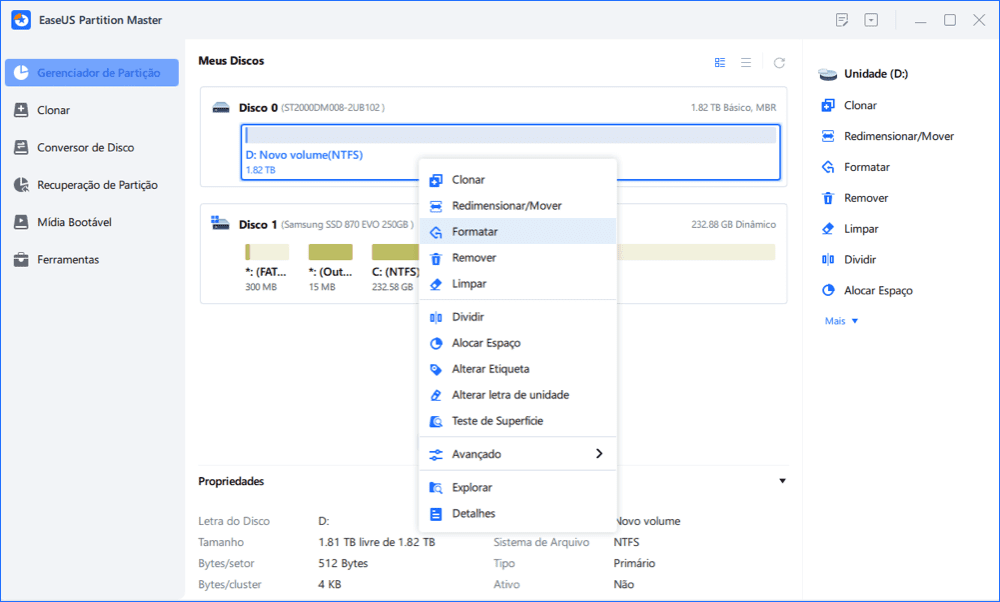Click Limpar in the right panel
The height and width of the screenshot is (602, 1000).
(849, 228)
